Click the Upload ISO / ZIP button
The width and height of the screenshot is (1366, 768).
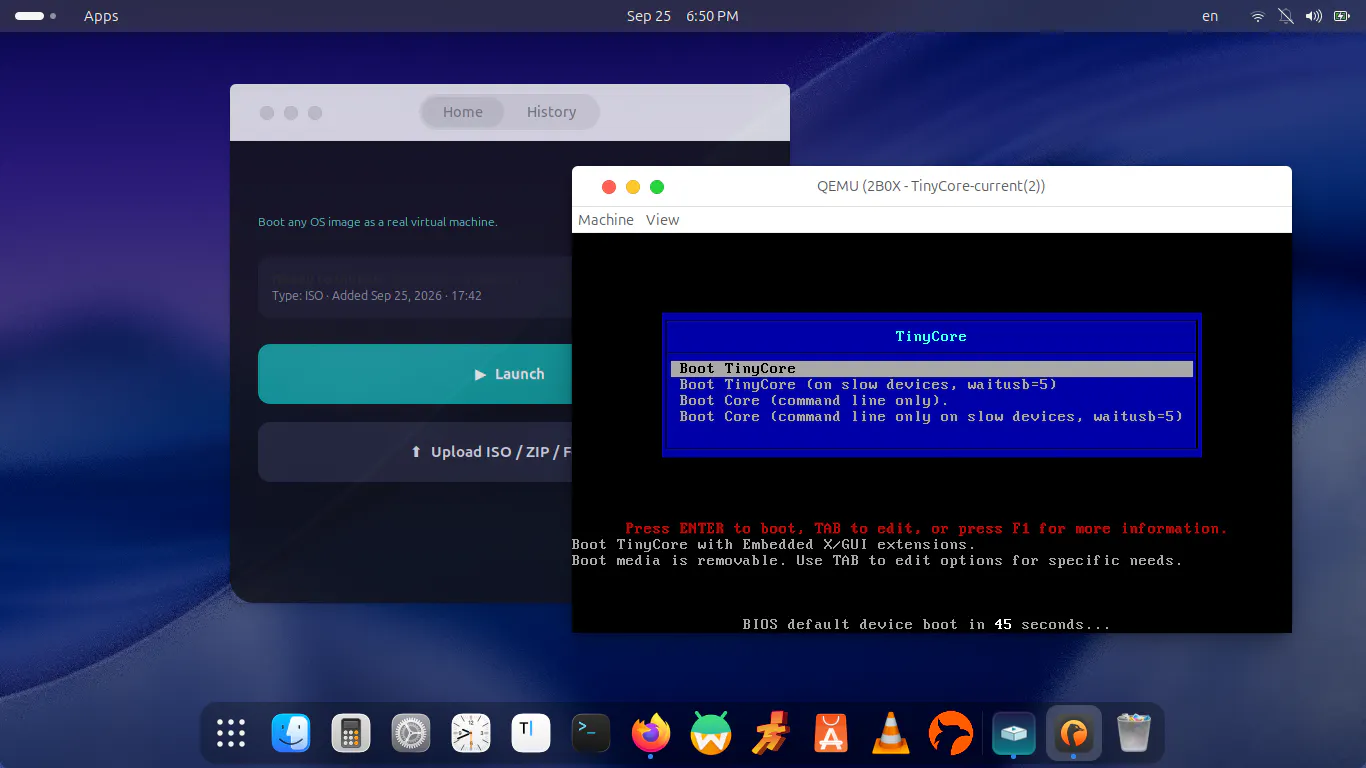pos(510,452)
